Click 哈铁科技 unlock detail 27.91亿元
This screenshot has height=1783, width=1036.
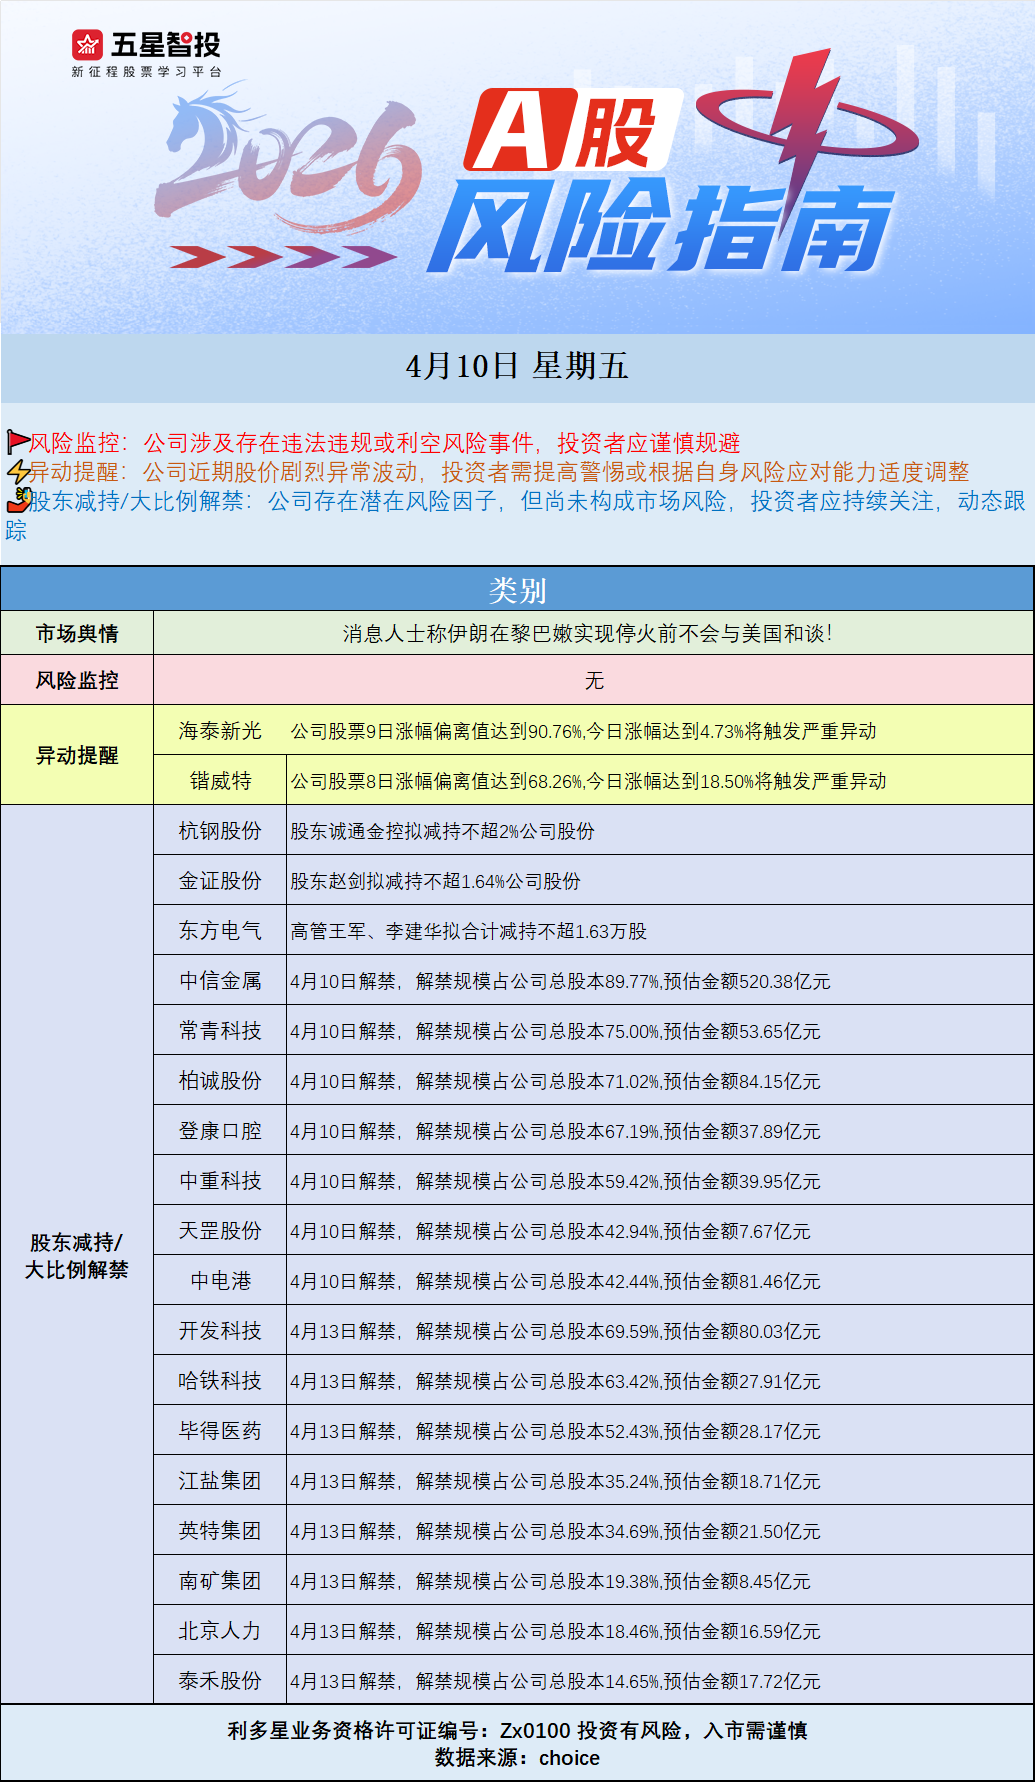pos(555,1381)
